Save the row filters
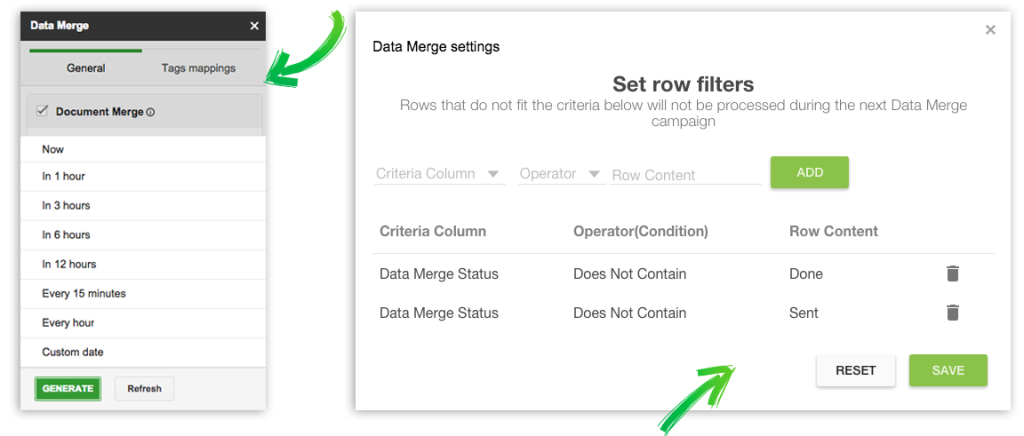Image resolution: width=1024 pixels, height=436 pixels. (x=948, y=370)
